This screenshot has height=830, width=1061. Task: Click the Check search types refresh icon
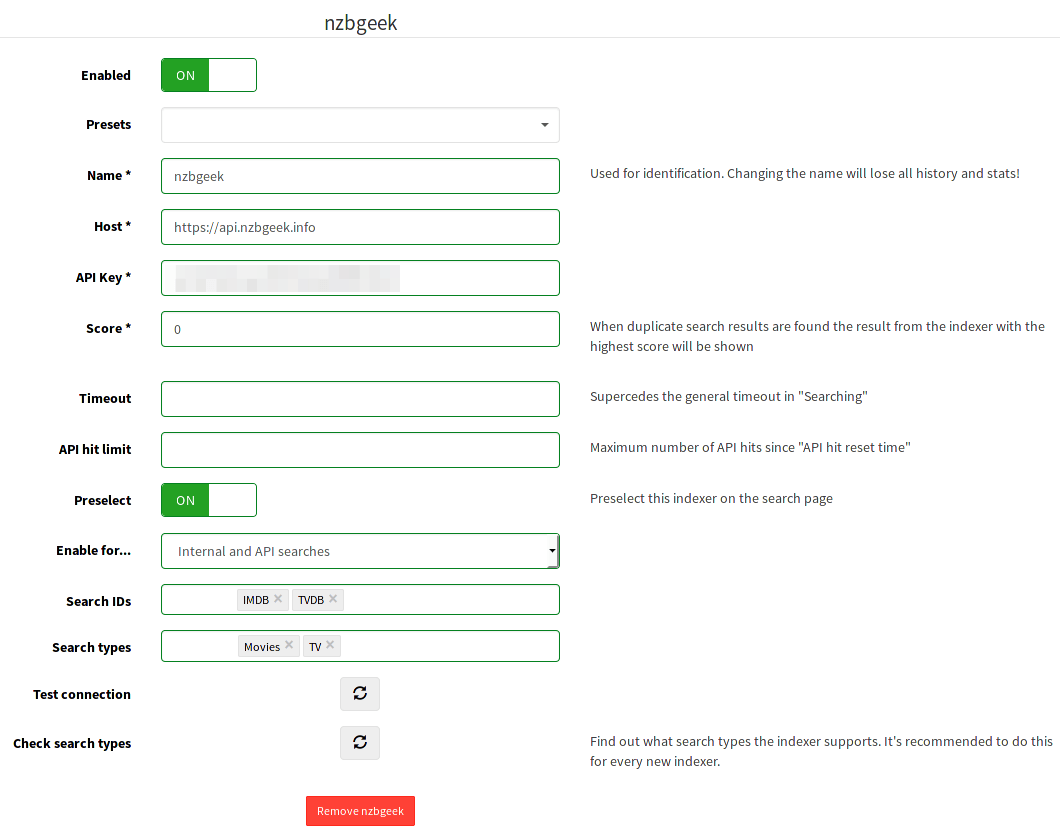(360, 743)
